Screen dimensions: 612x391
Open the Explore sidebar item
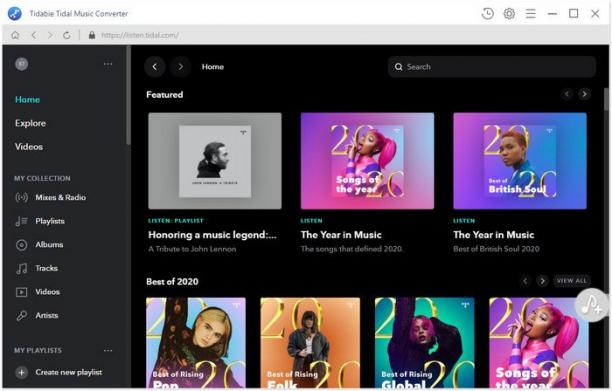(x=30, y=123)
